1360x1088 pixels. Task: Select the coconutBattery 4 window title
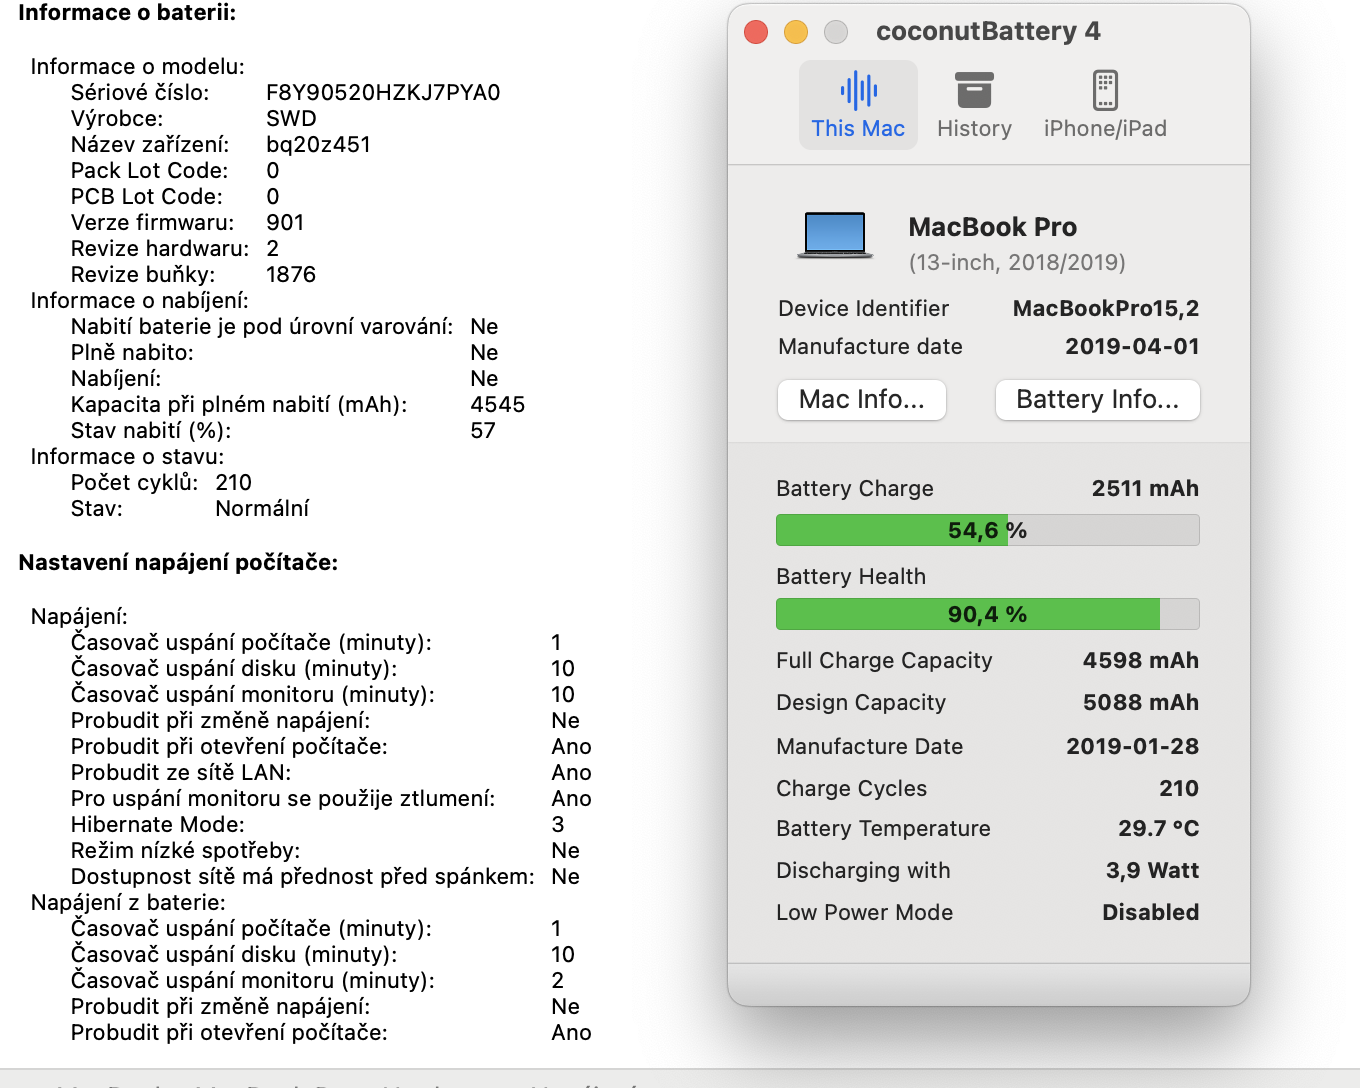click(988, 31)
